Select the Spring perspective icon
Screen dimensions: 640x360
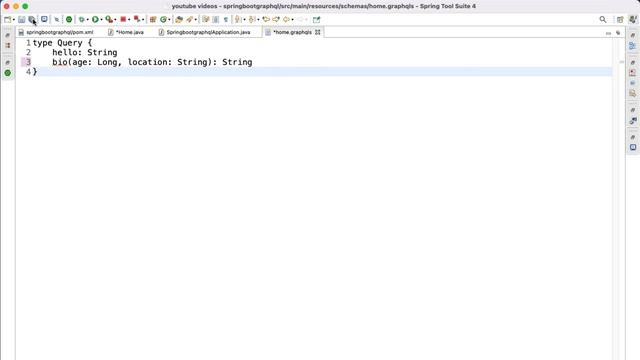point(633,19)
